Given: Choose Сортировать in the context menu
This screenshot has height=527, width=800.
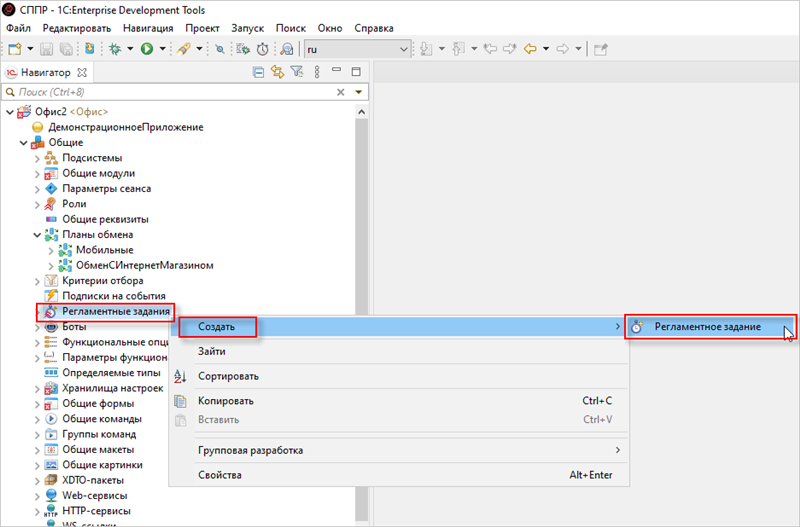Looking at the screenshot, I should click(228, 376).
